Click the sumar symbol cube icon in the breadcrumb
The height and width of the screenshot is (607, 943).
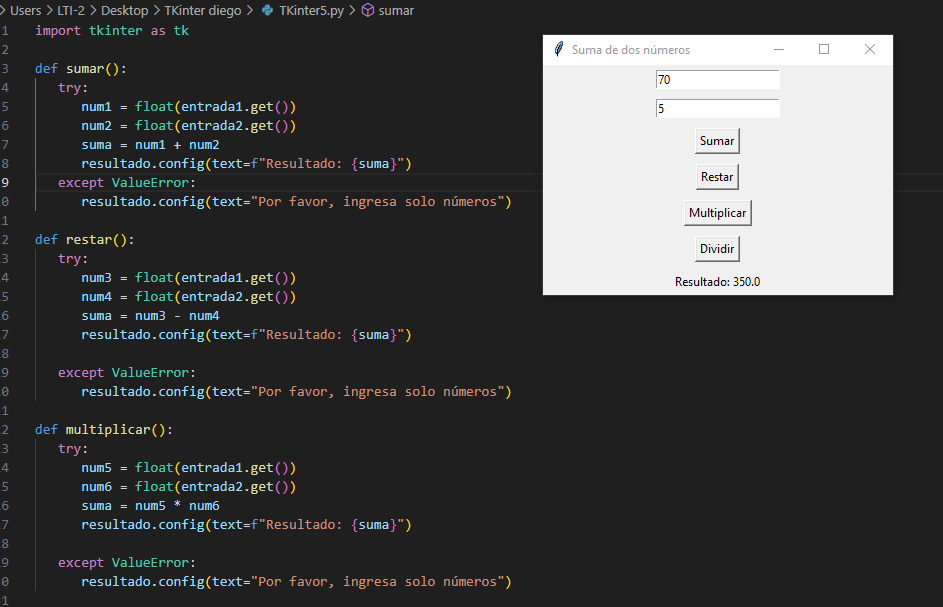(367, 11)
